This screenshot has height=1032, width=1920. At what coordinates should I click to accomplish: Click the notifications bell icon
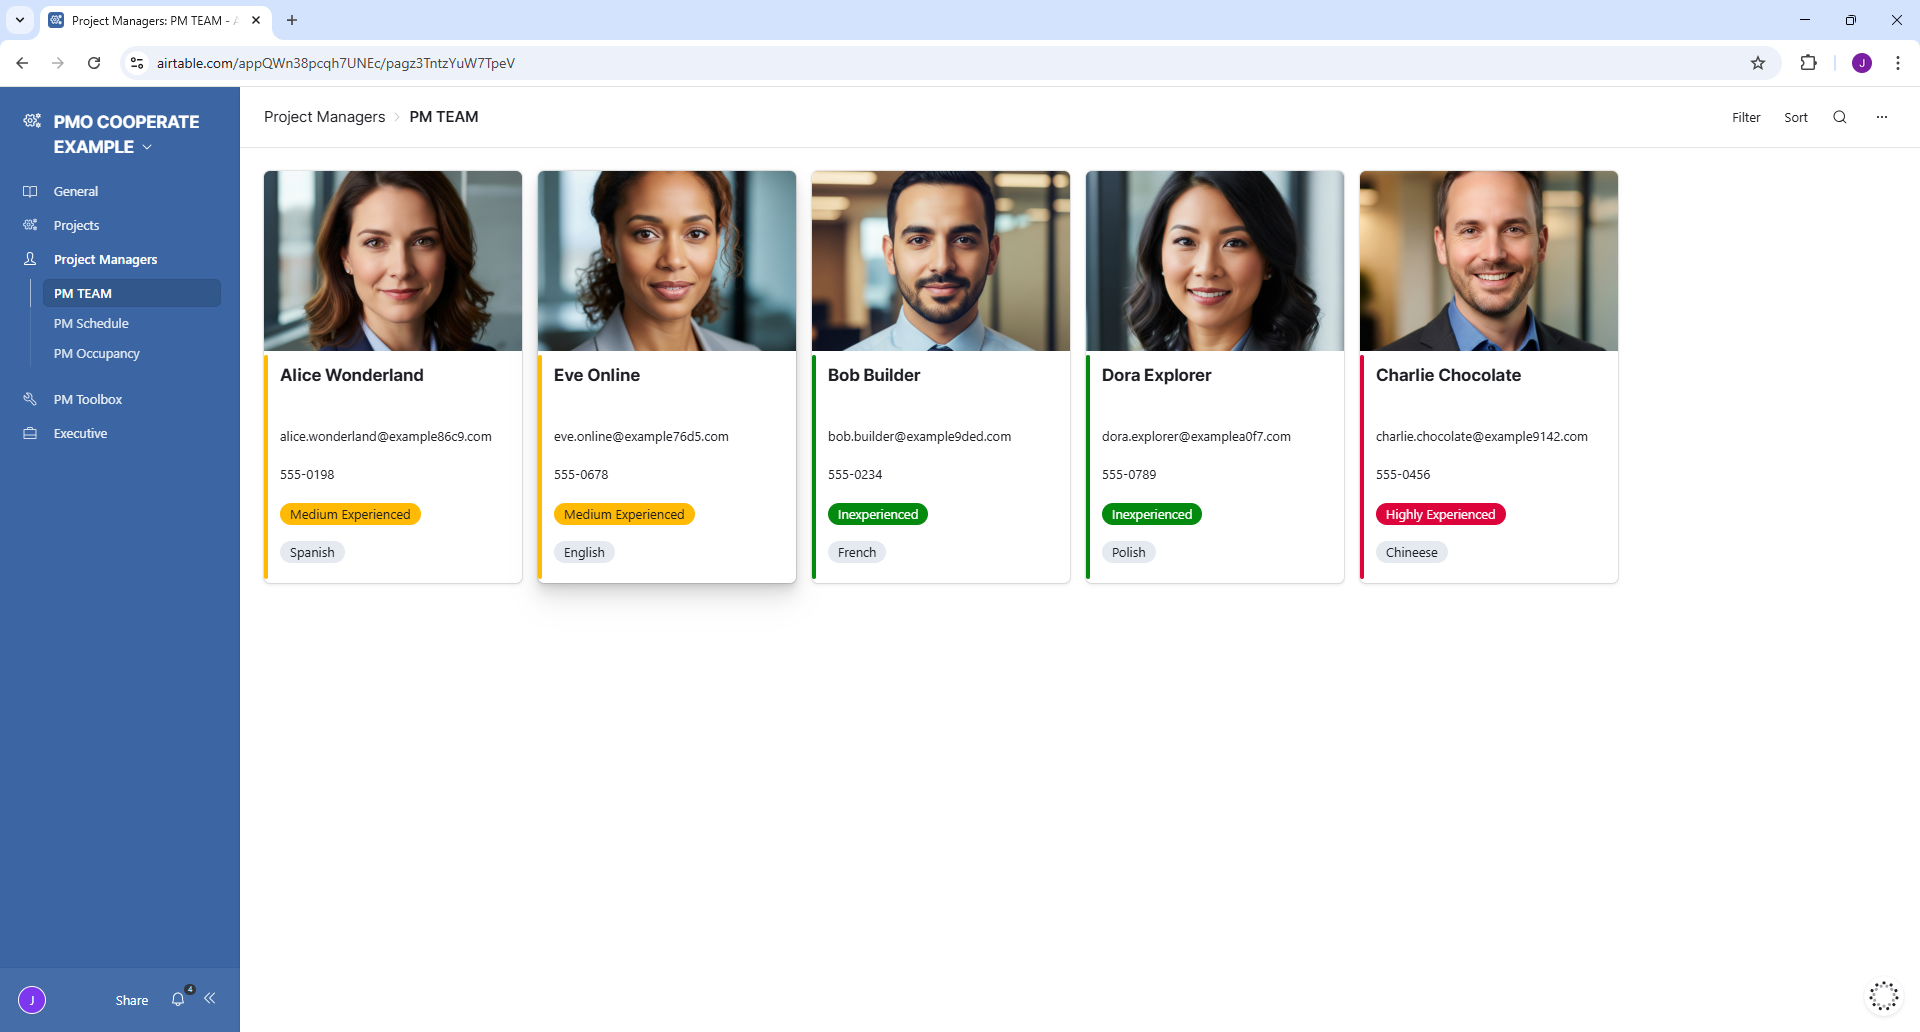pos(178,999)
